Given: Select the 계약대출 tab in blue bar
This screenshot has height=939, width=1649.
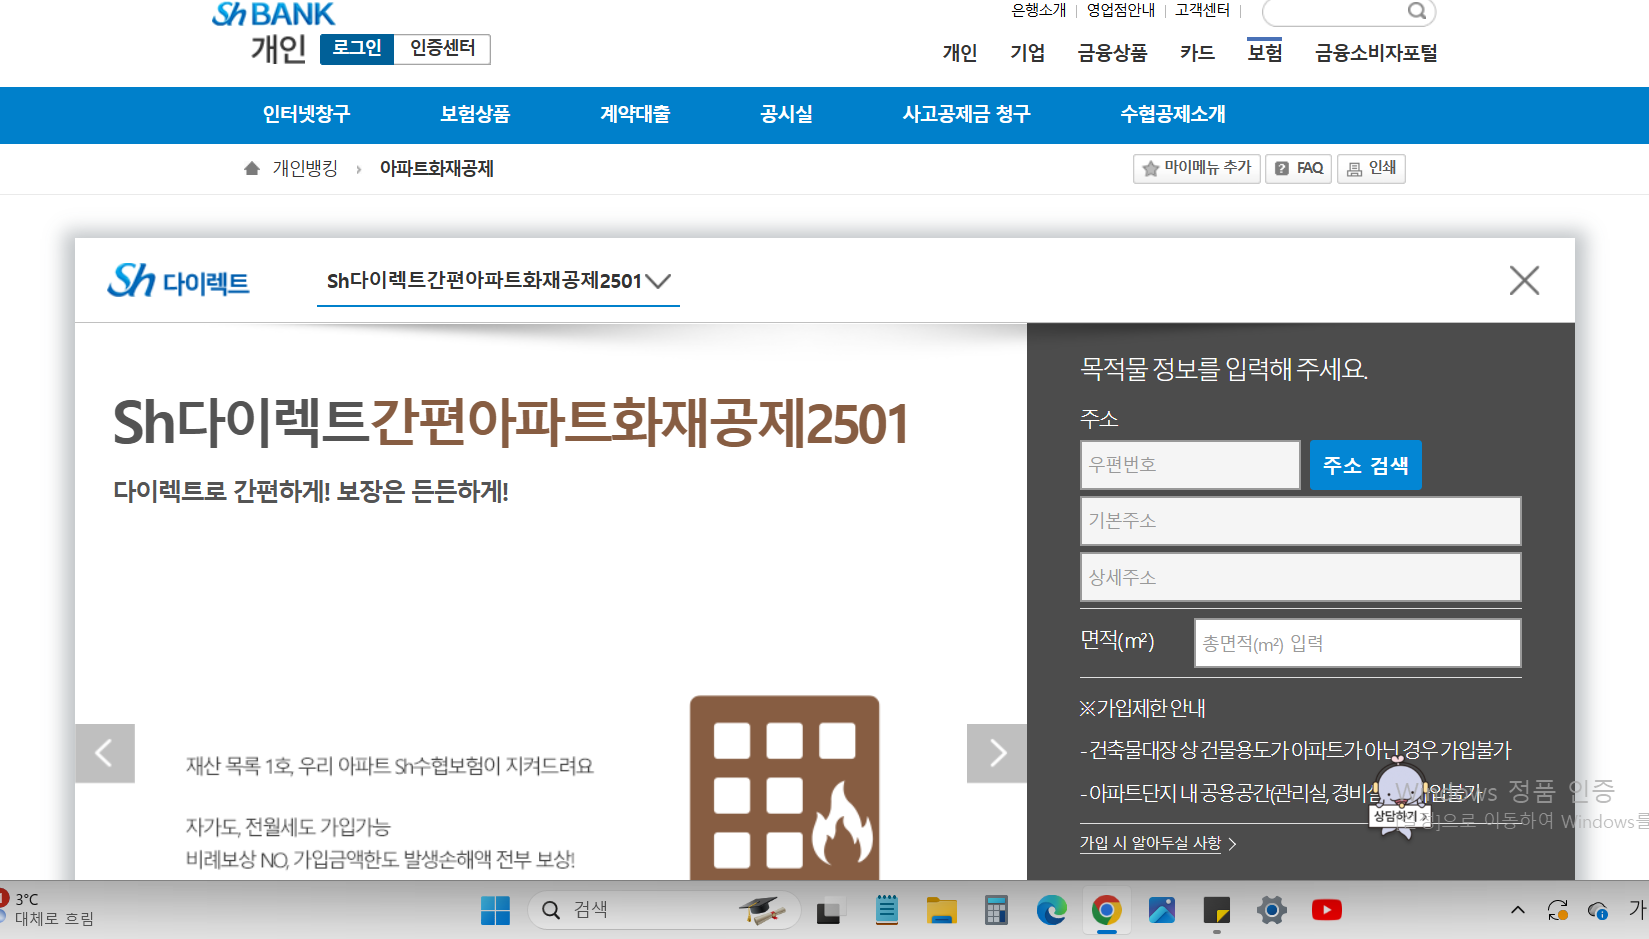Looking at the screenshot, I should point(635,114).
